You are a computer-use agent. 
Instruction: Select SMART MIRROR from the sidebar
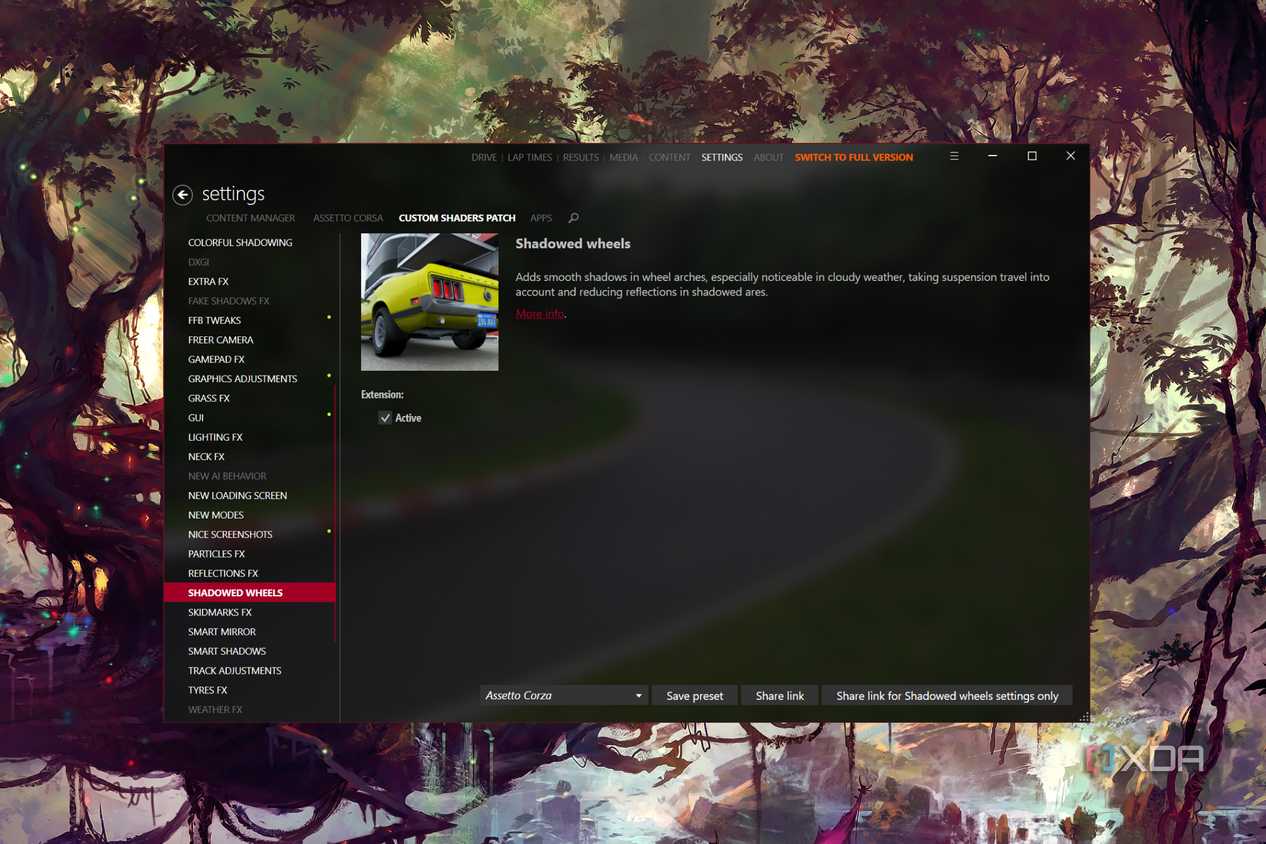tap(221, 631)
